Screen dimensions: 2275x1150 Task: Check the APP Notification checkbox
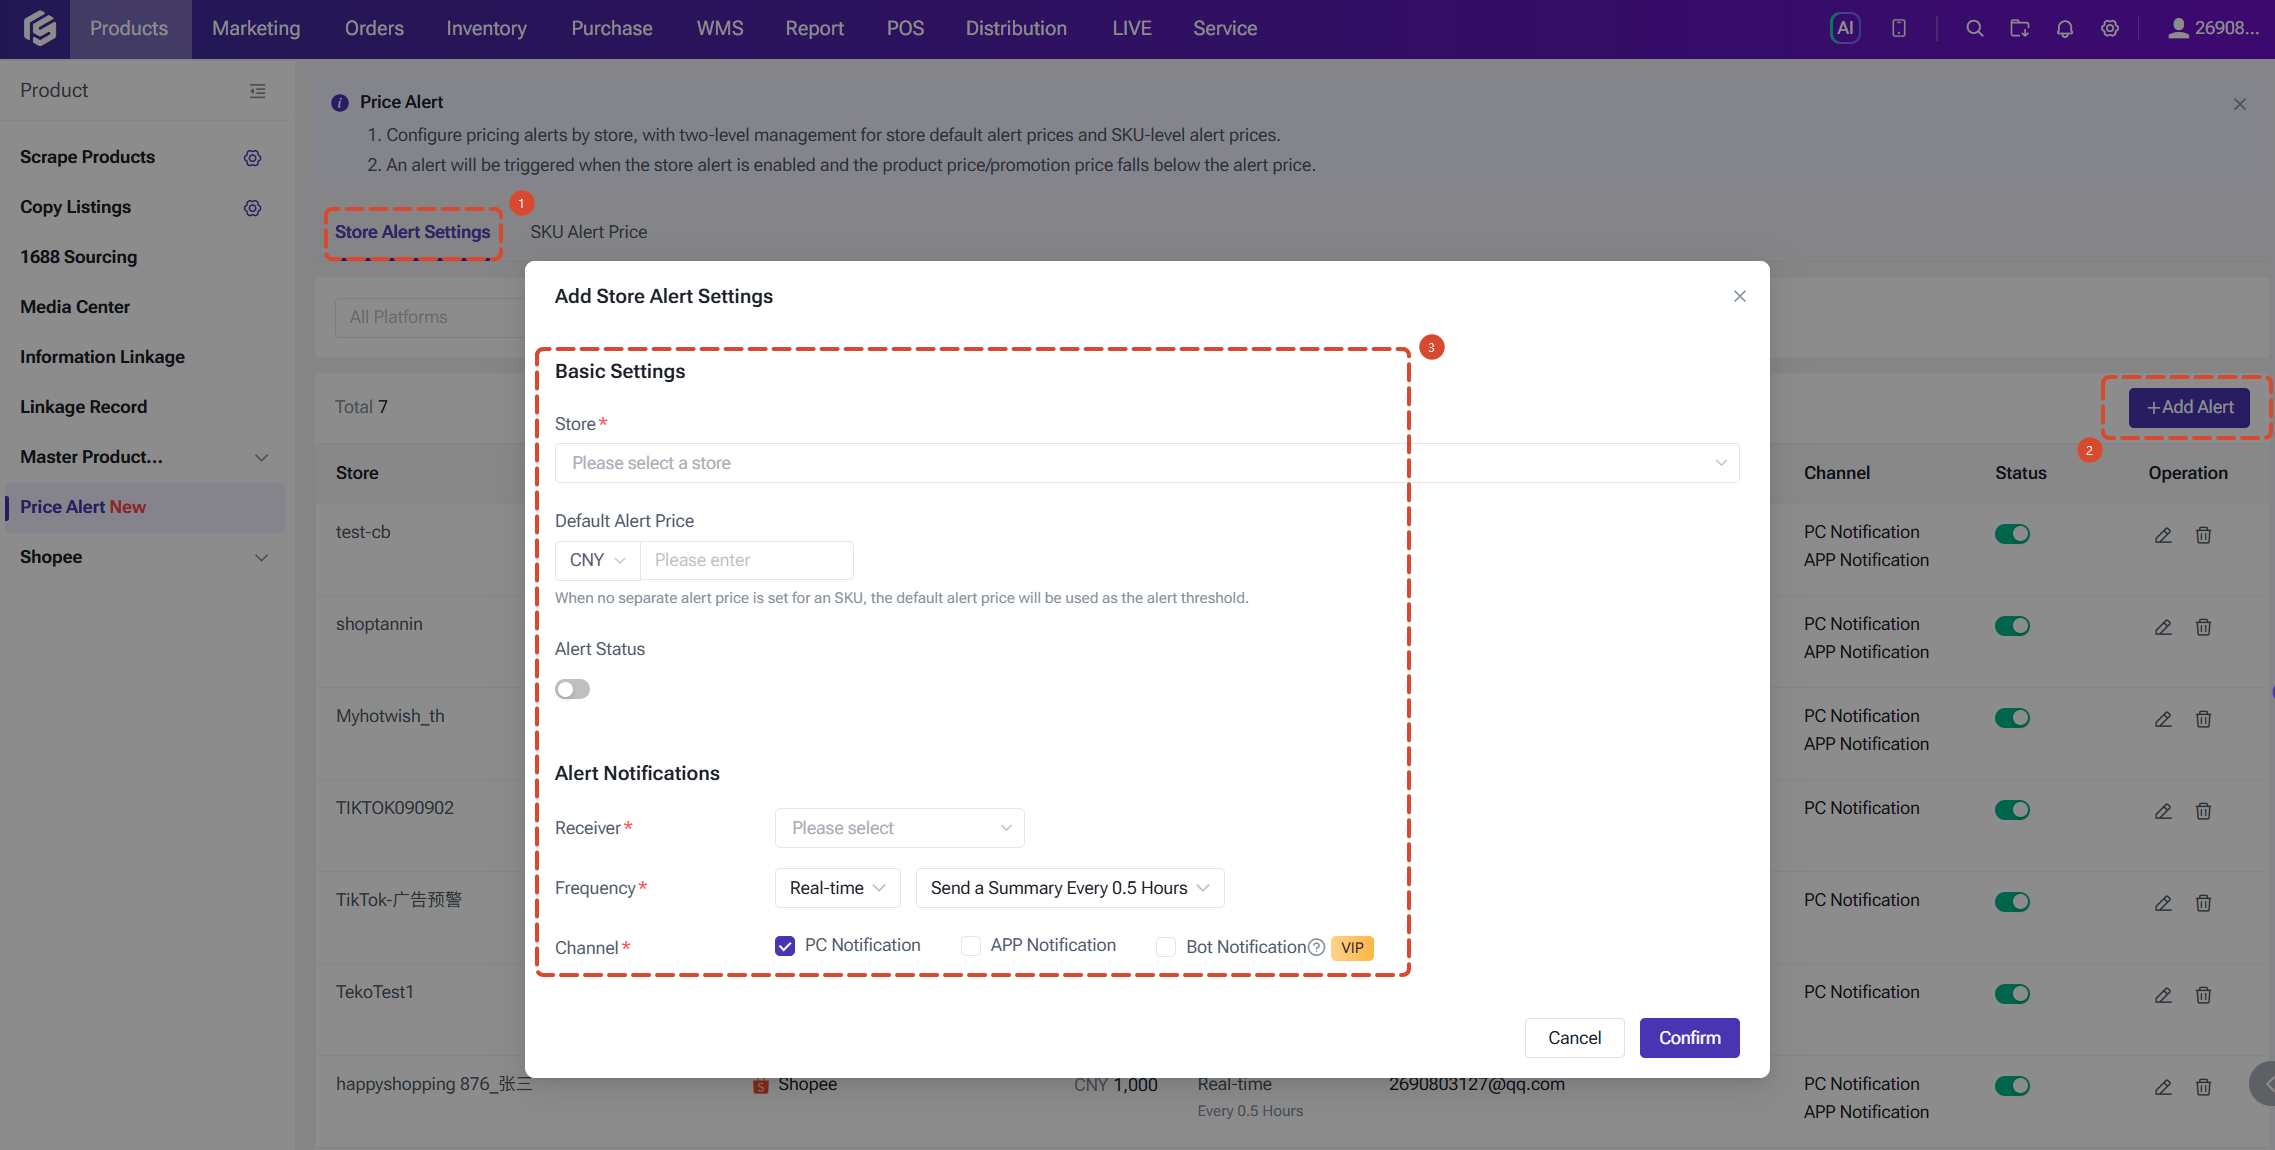971,946
